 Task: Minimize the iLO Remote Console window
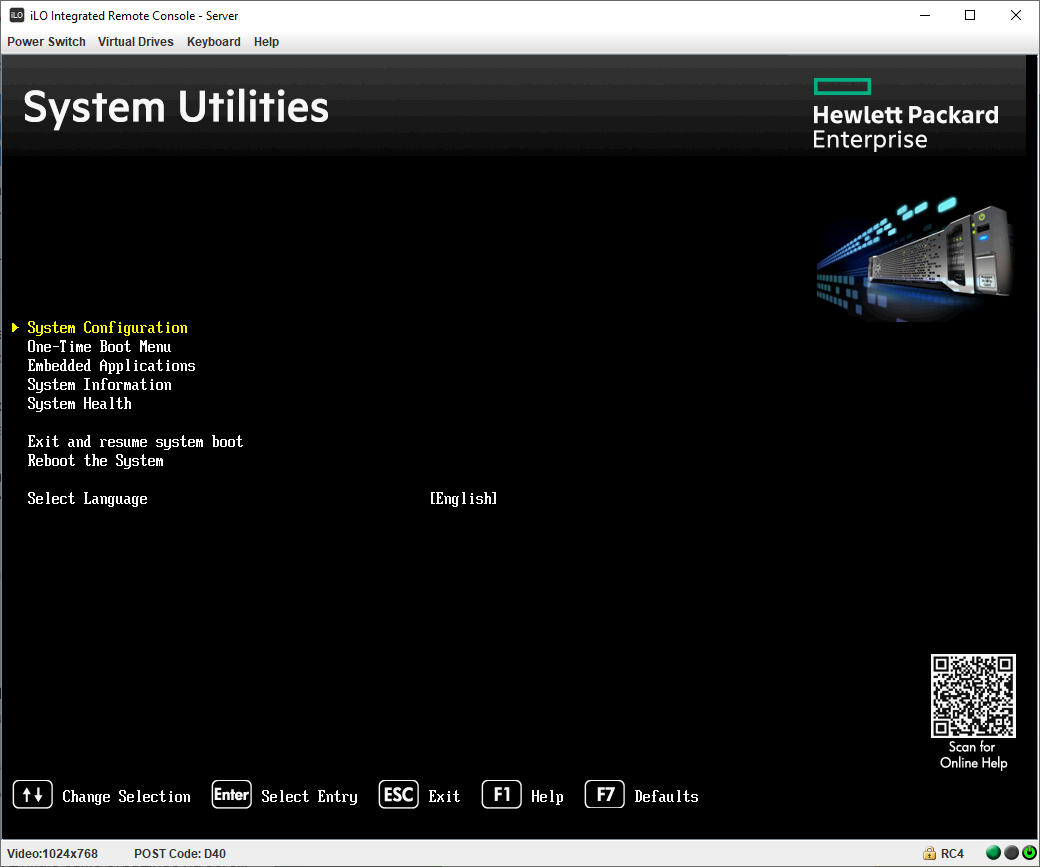tap(925, 15)
